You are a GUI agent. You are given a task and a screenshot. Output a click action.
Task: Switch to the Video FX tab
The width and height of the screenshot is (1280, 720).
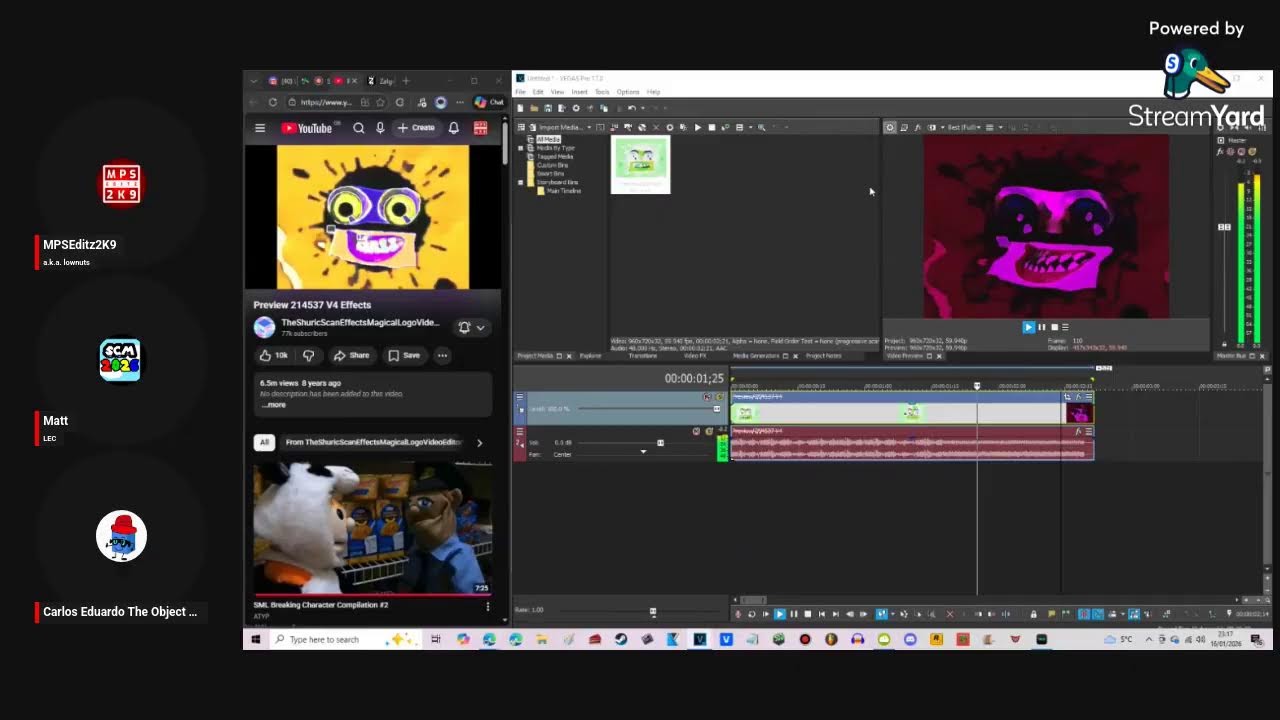click(695, 356)
